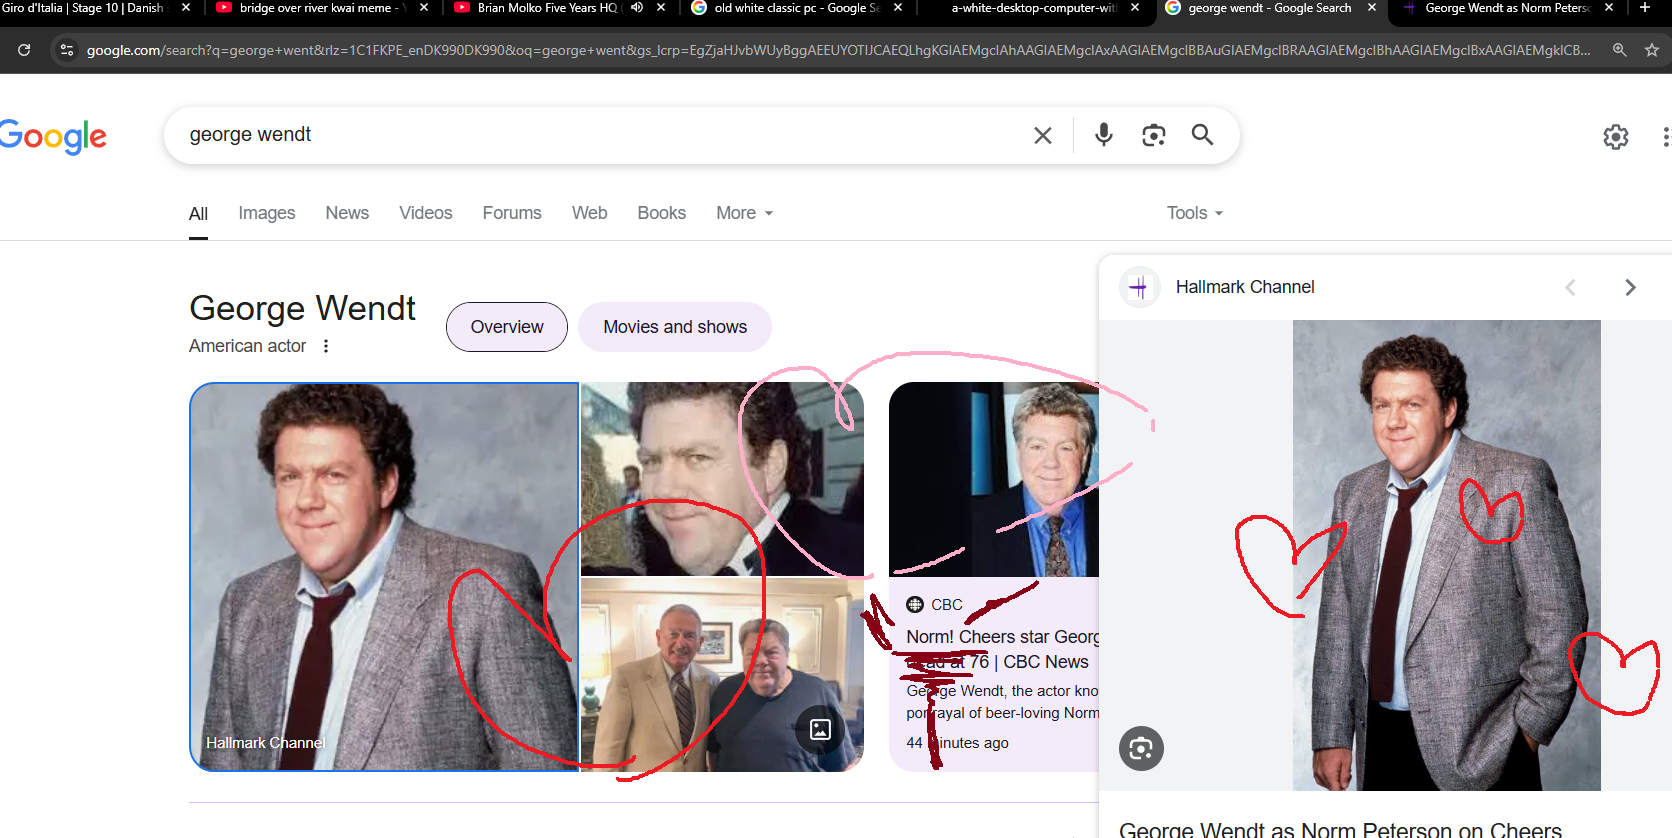Go to next image in preview panel
Viewport: 1672px width, 838px height.
pos(1630,288)
